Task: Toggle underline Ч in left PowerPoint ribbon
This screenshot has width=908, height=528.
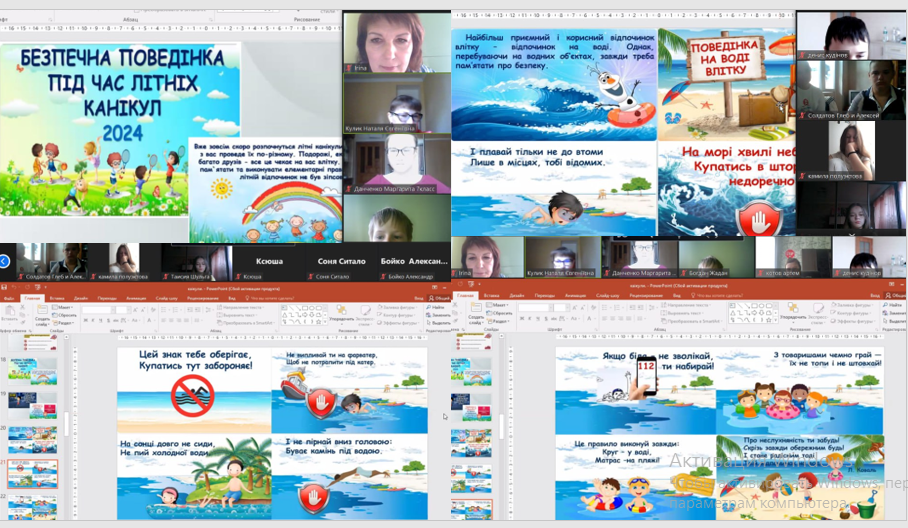Action: pyautogui.click(x=100, y=320)
